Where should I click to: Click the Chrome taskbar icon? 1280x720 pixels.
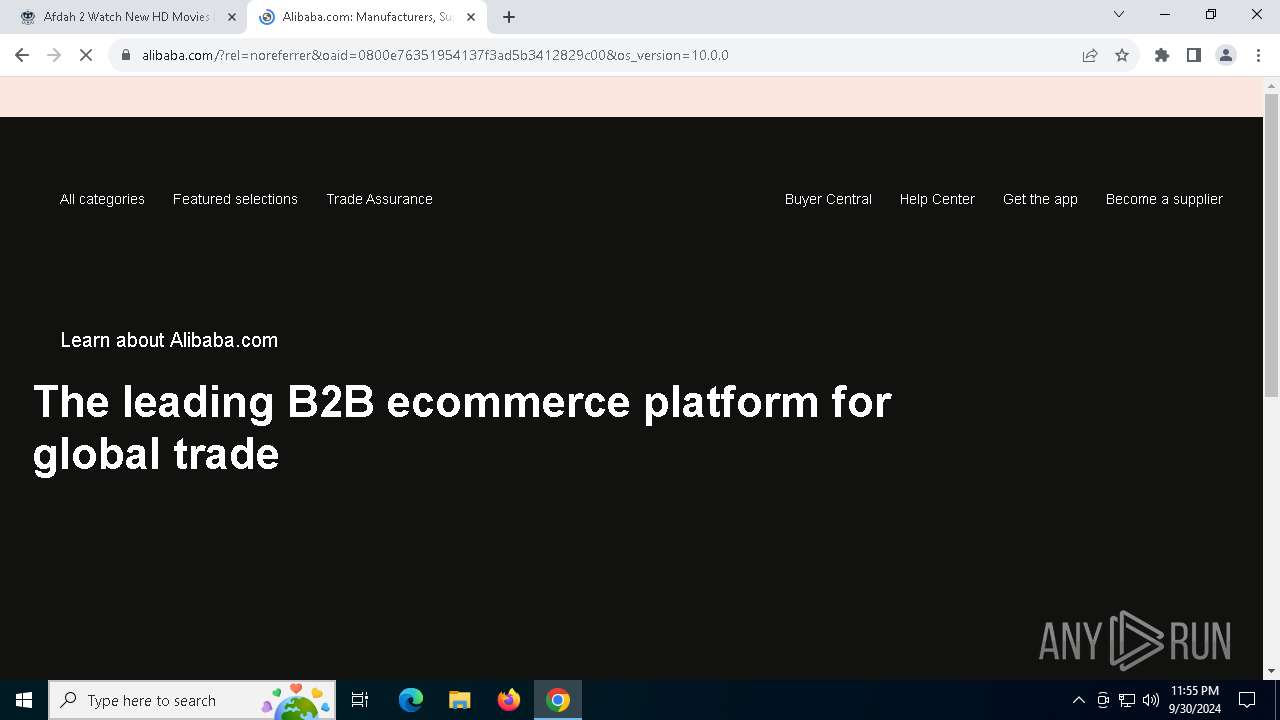pos(558,700)
